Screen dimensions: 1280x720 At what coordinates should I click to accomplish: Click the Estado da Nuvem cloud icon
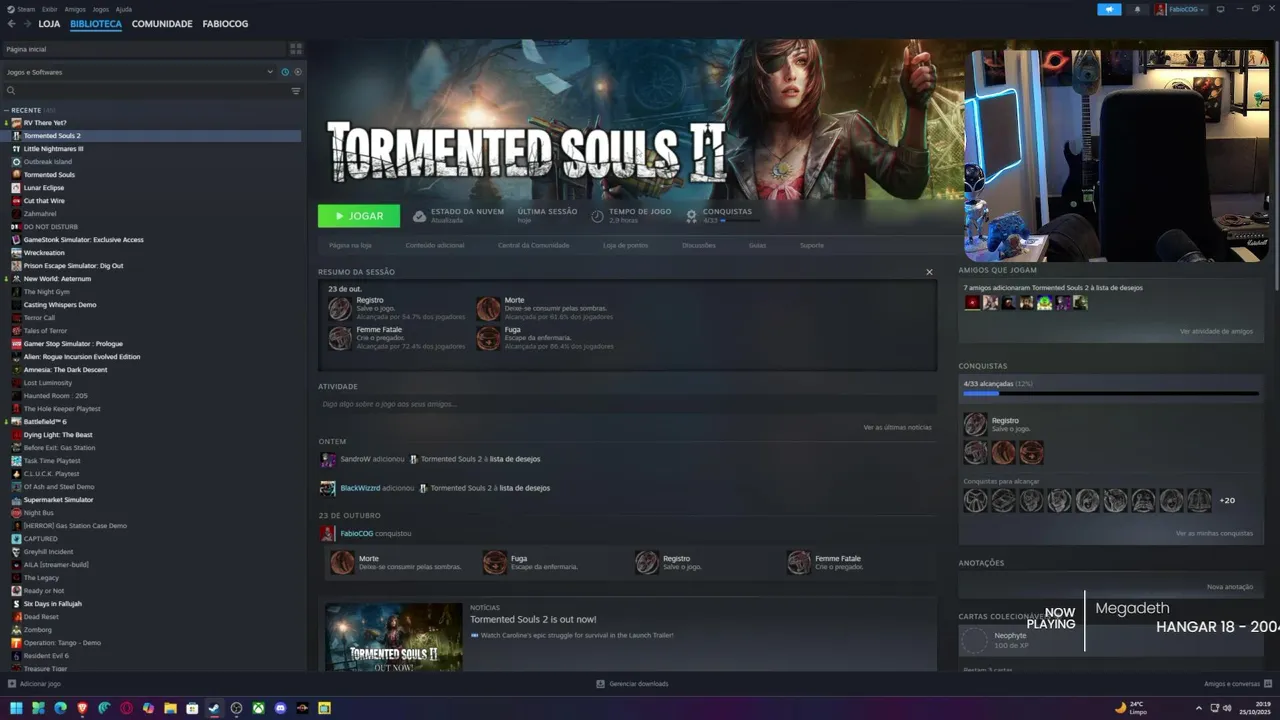[419, 216]
